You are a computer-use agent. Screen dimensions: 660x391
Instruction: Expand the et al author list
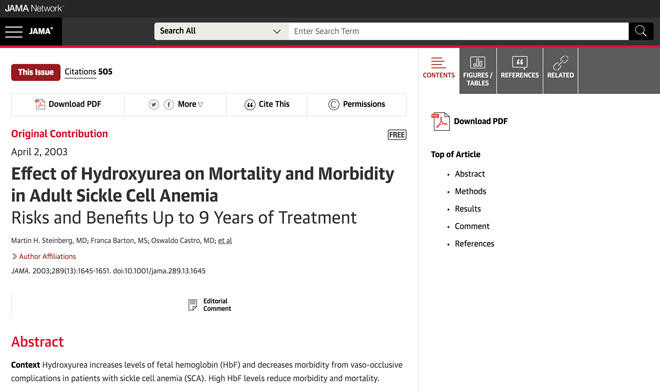pyautogui.click(x=225, y=241)
